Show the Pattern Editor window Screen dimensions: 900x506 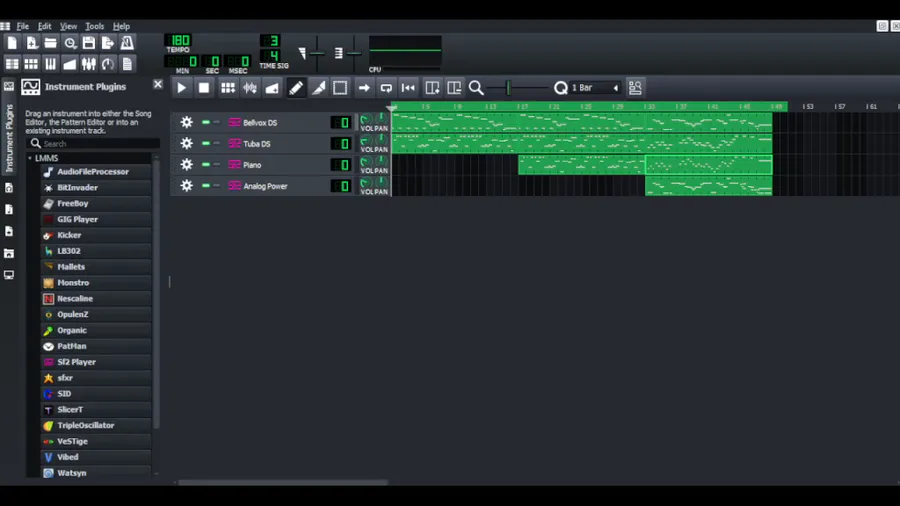click(x=32, y=64)
